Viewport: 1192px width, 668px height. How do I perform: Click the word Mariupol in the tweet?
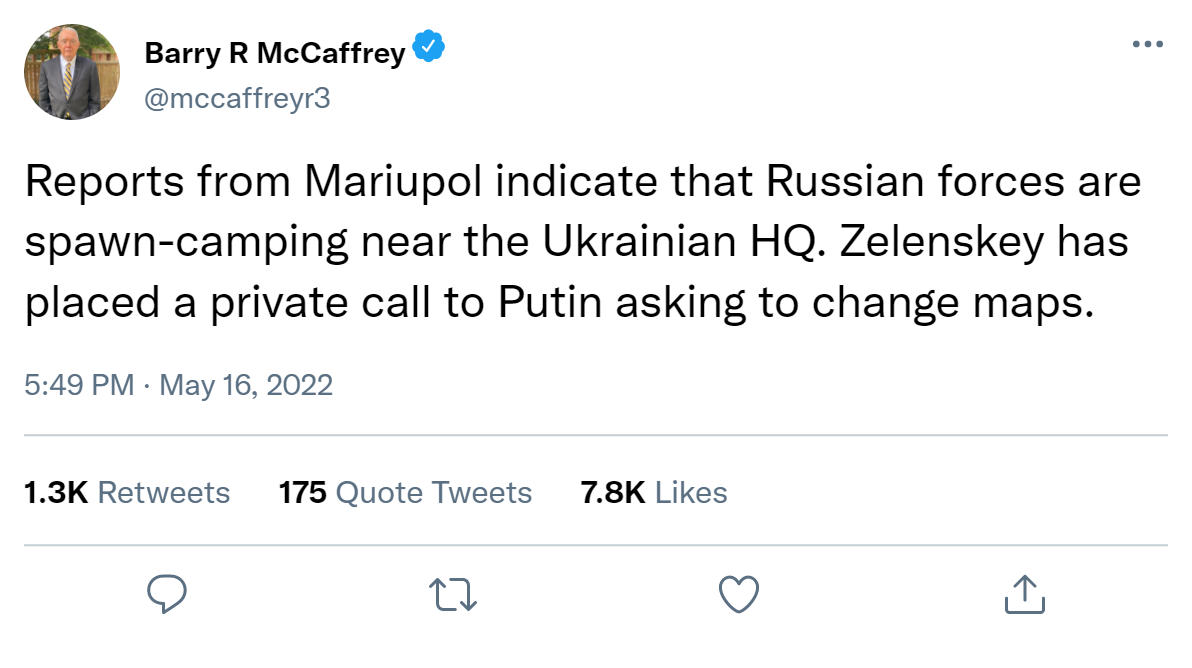click(394, 182)
